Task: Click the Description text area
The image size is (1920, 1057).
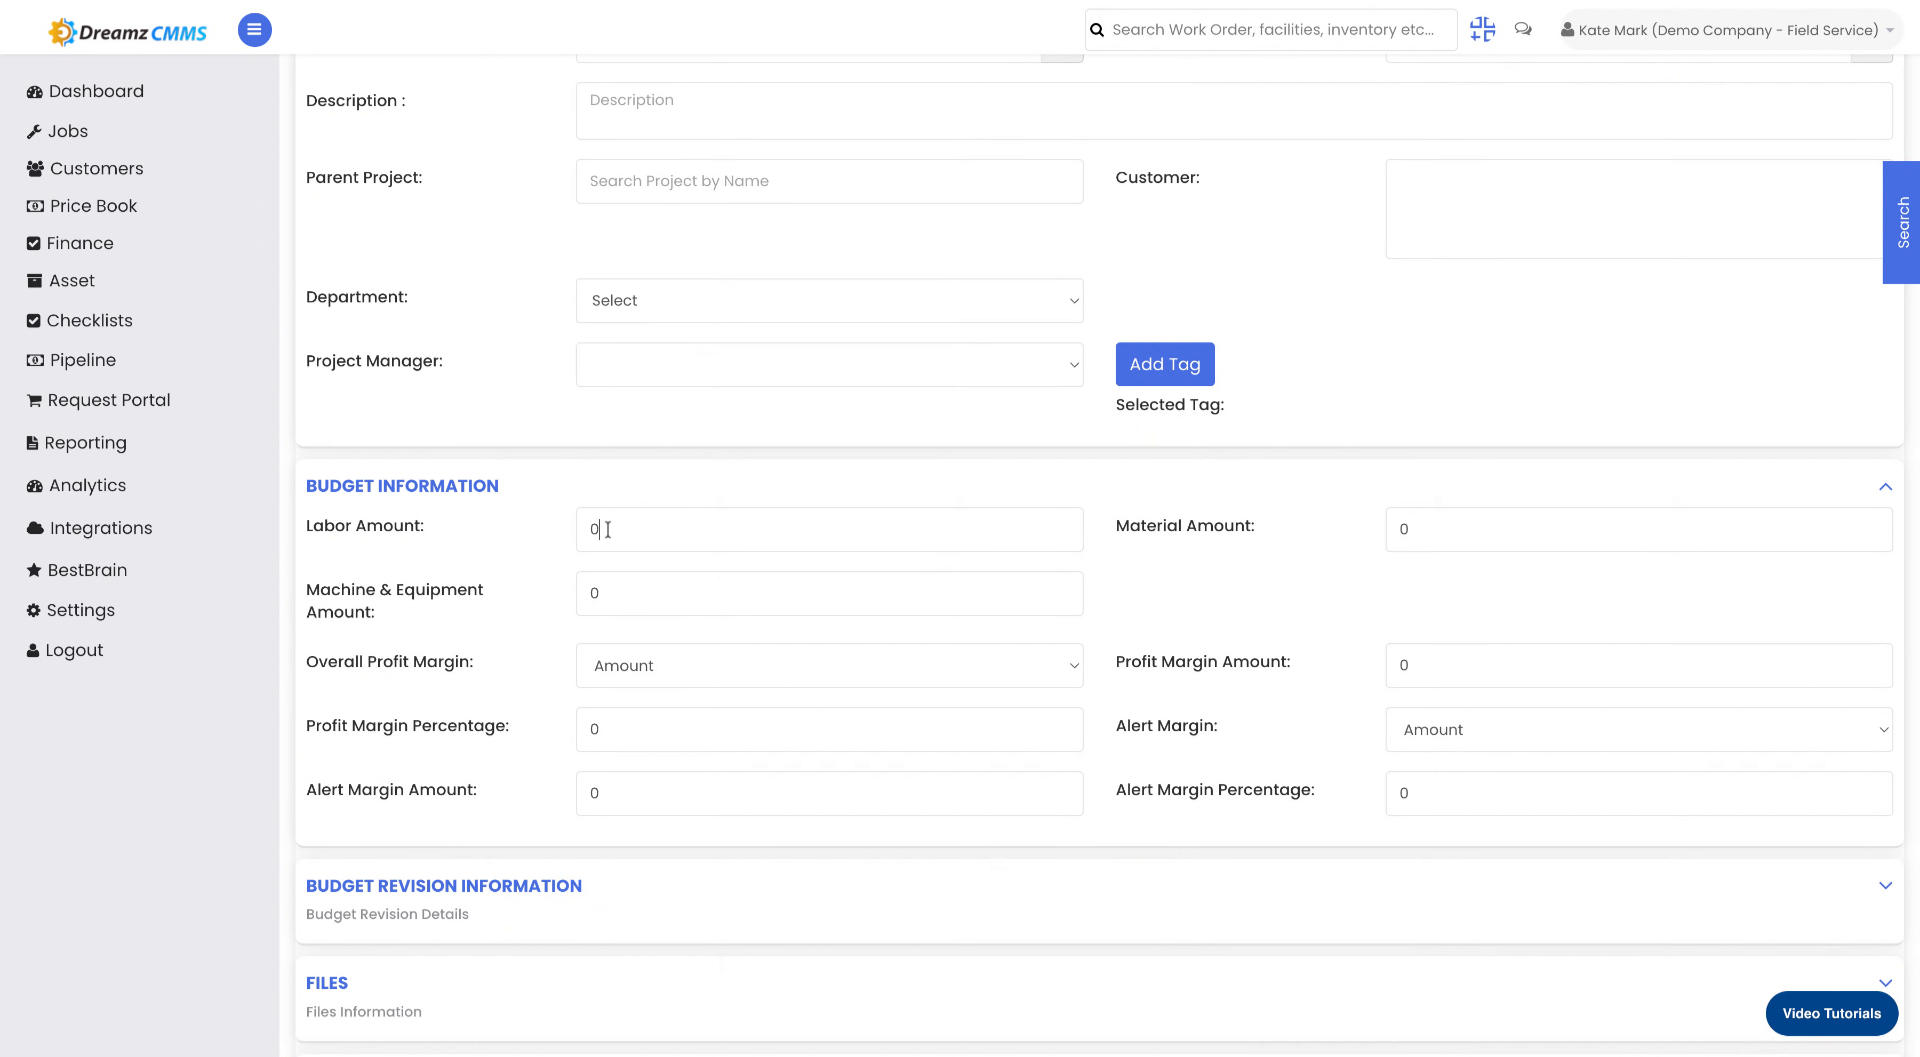Action: (1234, 111)
